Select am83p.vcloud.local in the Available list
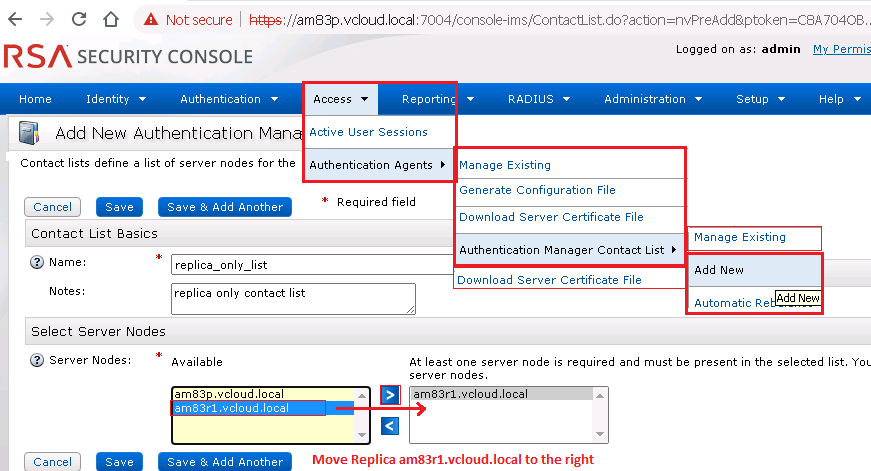871x471 pixels. click(230, 394)
